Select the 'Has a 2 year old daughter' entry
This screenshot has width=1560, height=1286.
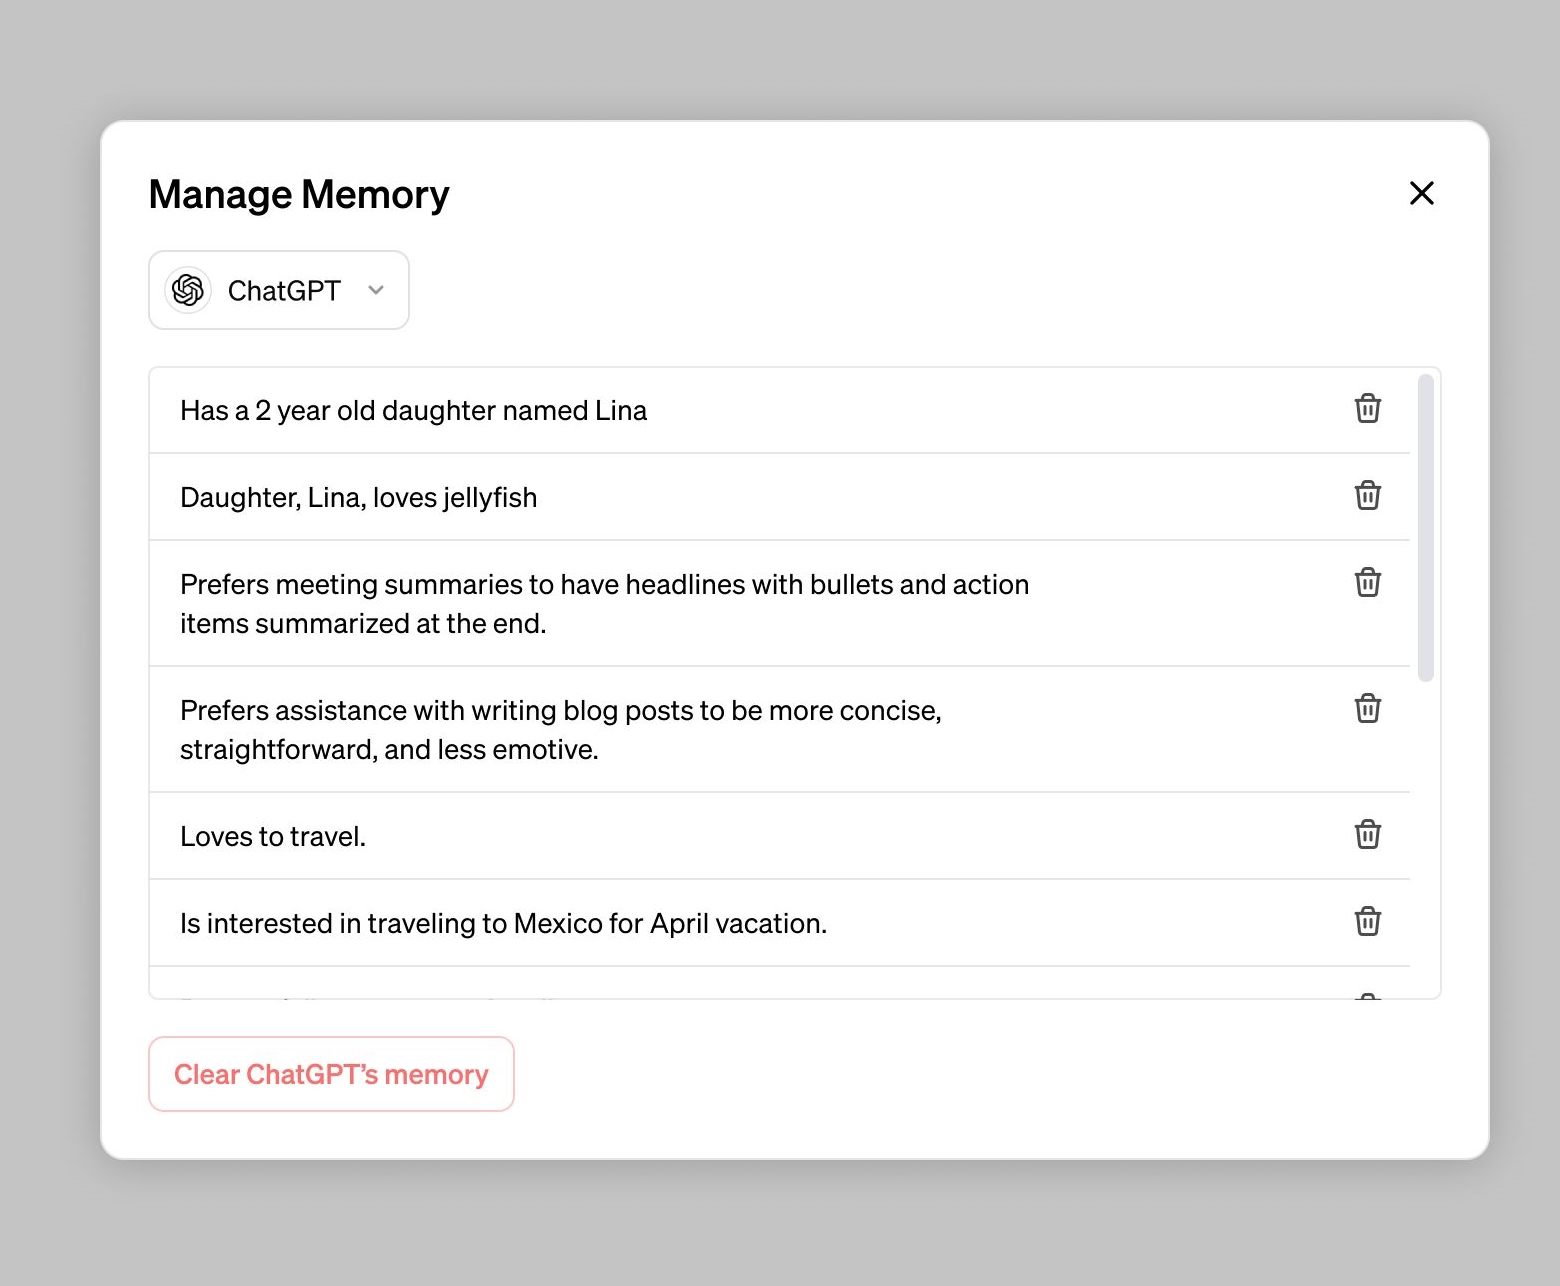click(x=413, y=411)
